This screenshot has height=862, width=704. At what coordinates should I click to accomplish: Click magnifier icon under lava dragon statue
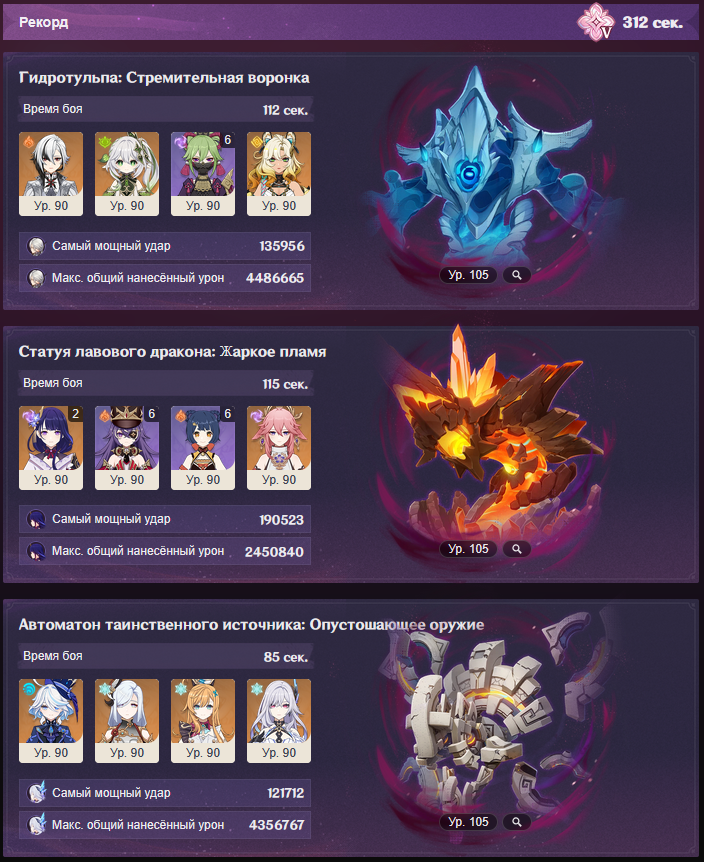coord(517,549)
